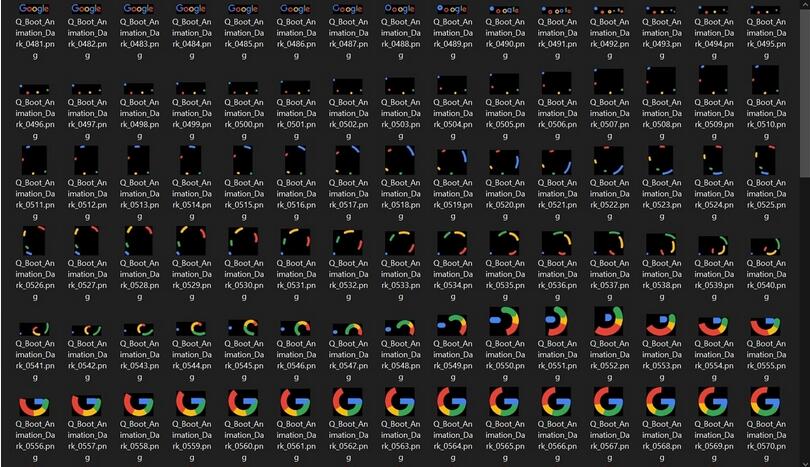The height and width of the screenshot is (467, 810).
Task: Select the Q_Boot_Animation_Dark_0514.png thumbnail
Action: (192, 160)
